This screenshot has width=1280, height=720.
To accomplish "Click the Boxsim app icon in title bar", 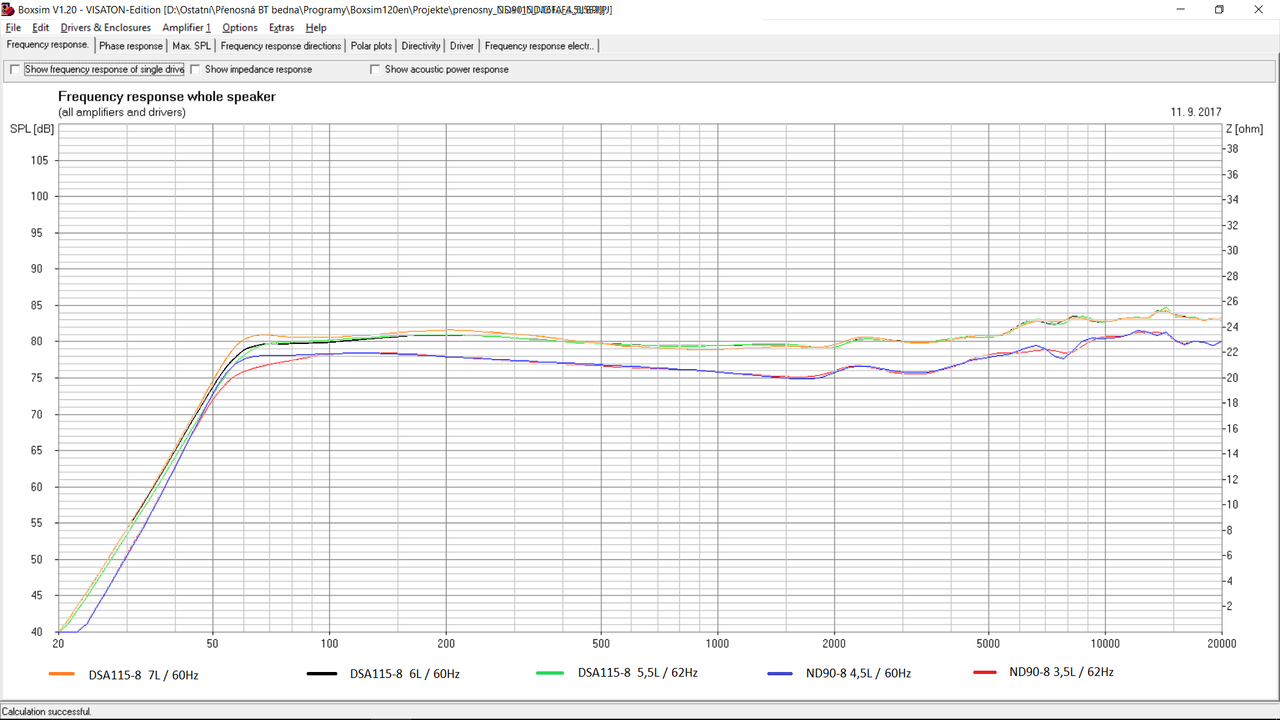I will [9, 9].
